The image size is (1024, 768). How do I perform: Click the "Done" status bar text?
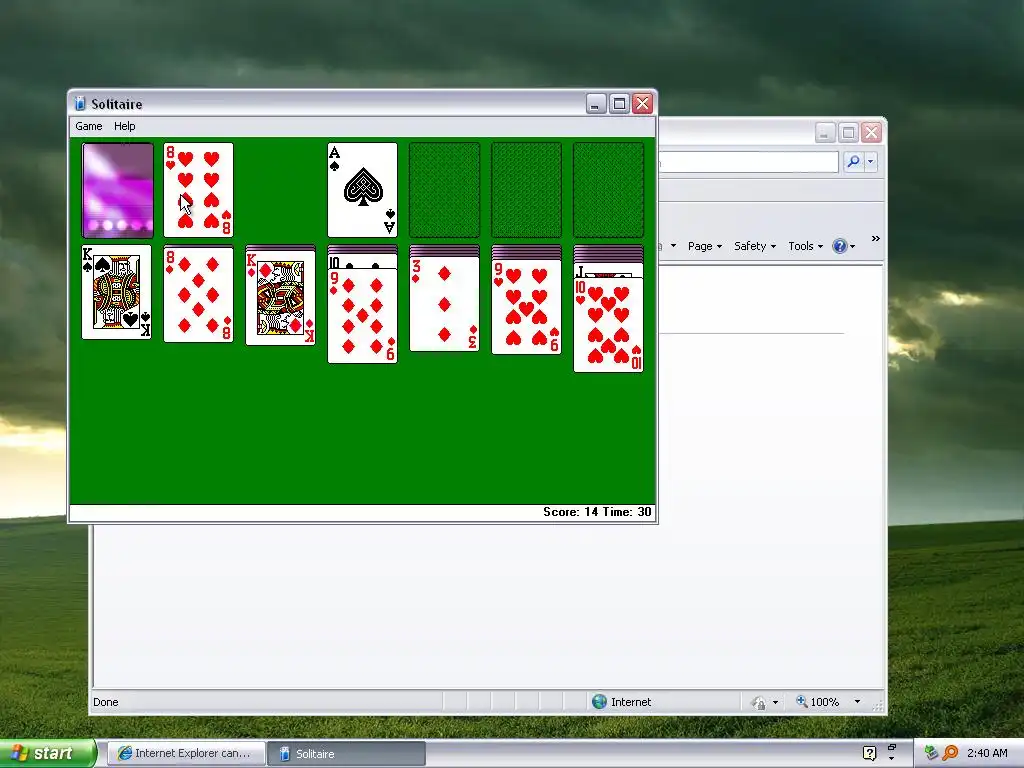point(106,702)
